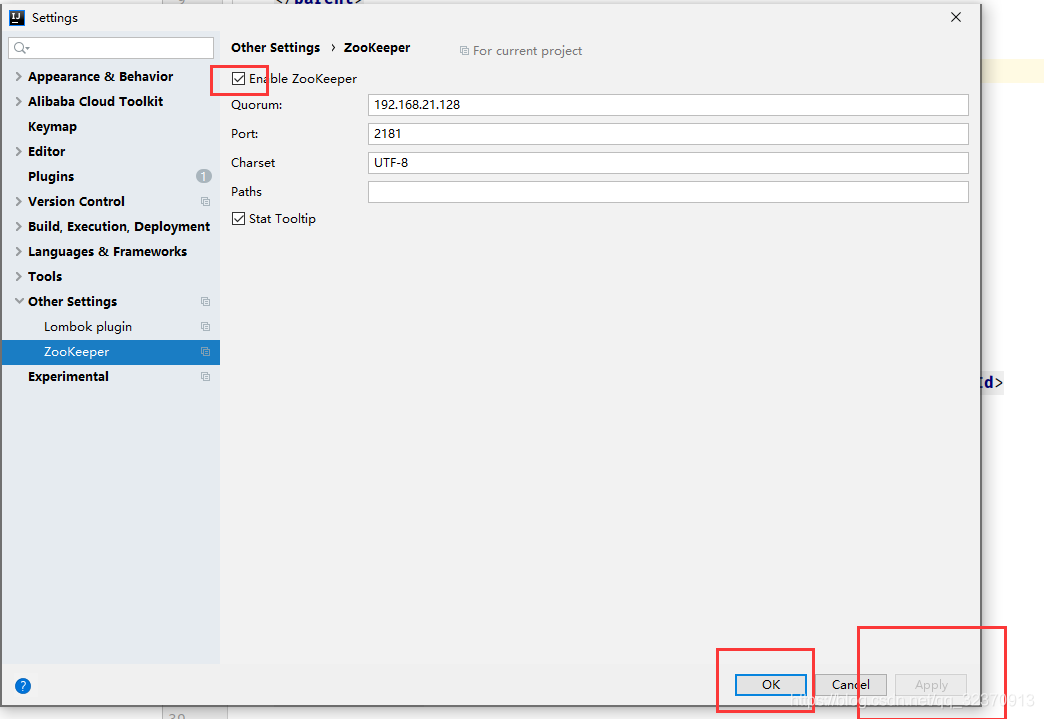Click the project-level icon beside ZooKeeper row
Viewport: 1044px width, 719px height.
tap(205, 352)
